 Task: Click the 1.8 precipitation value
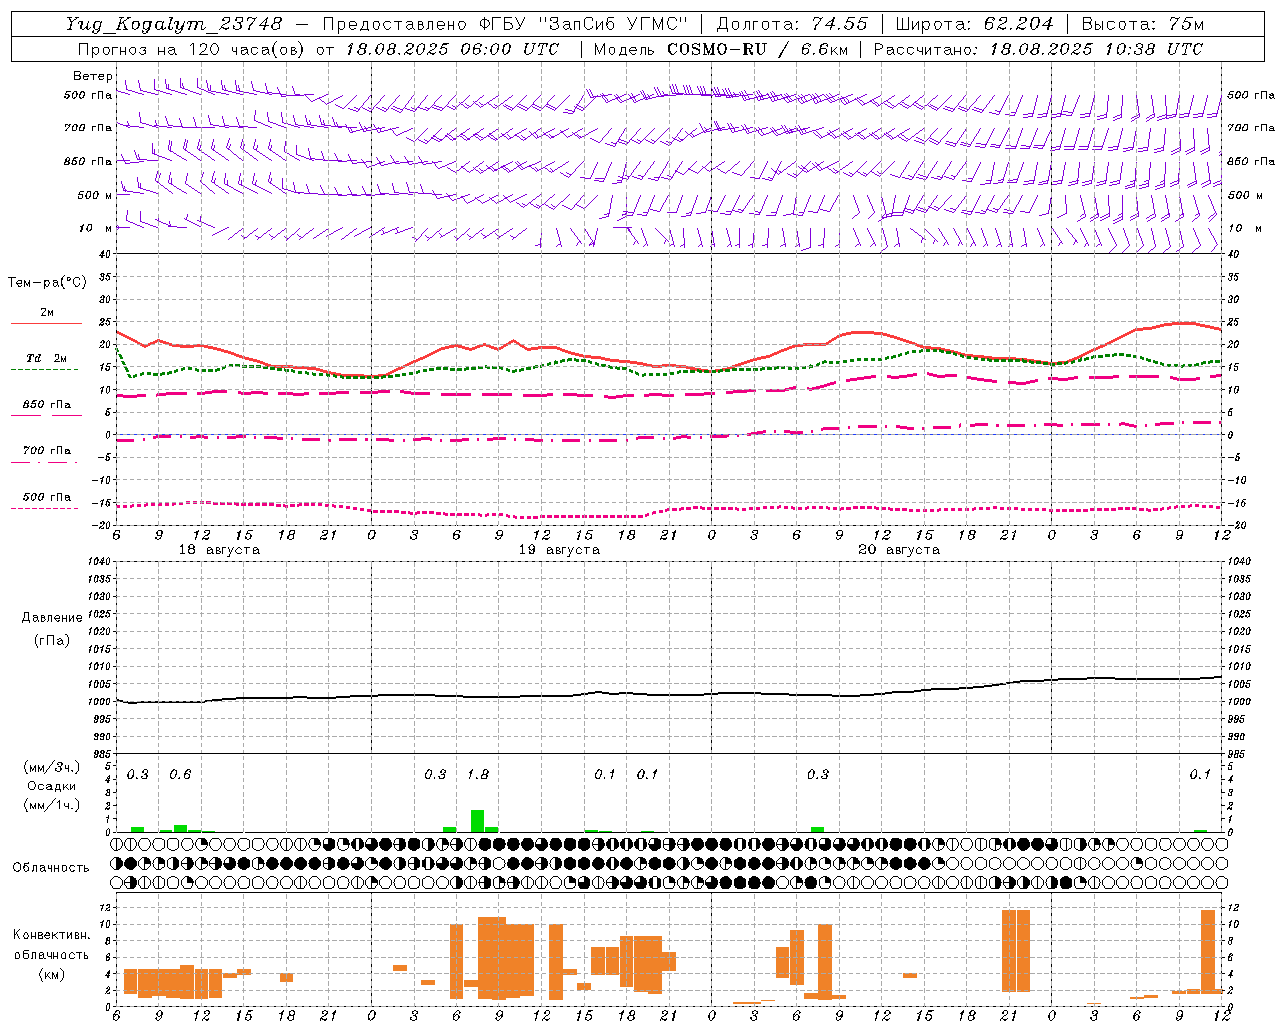click(x=478, y=774)
